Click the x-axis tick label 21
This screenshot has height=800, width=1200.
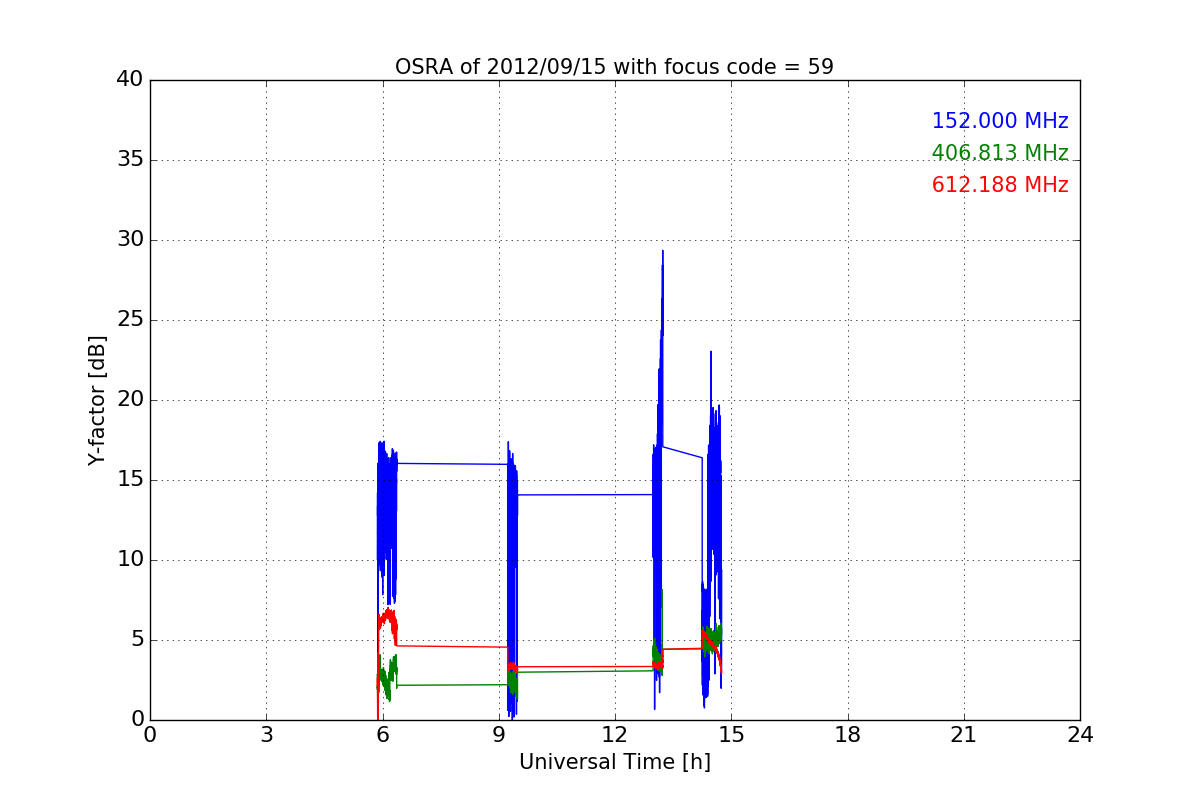tap(963, 735)
